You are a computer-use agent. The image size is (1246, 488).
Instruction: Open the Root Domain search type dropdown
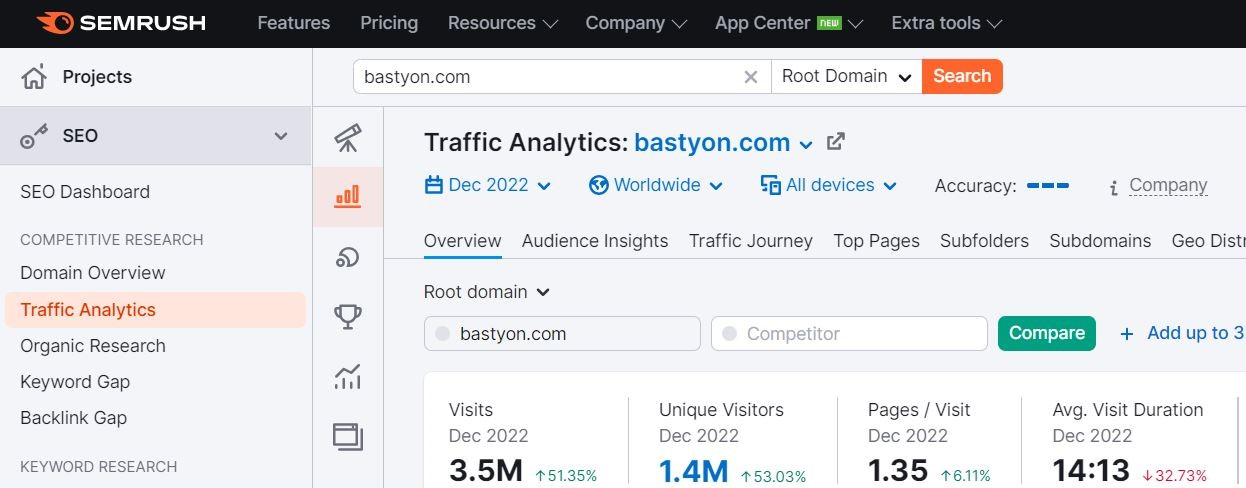(846, 76)
